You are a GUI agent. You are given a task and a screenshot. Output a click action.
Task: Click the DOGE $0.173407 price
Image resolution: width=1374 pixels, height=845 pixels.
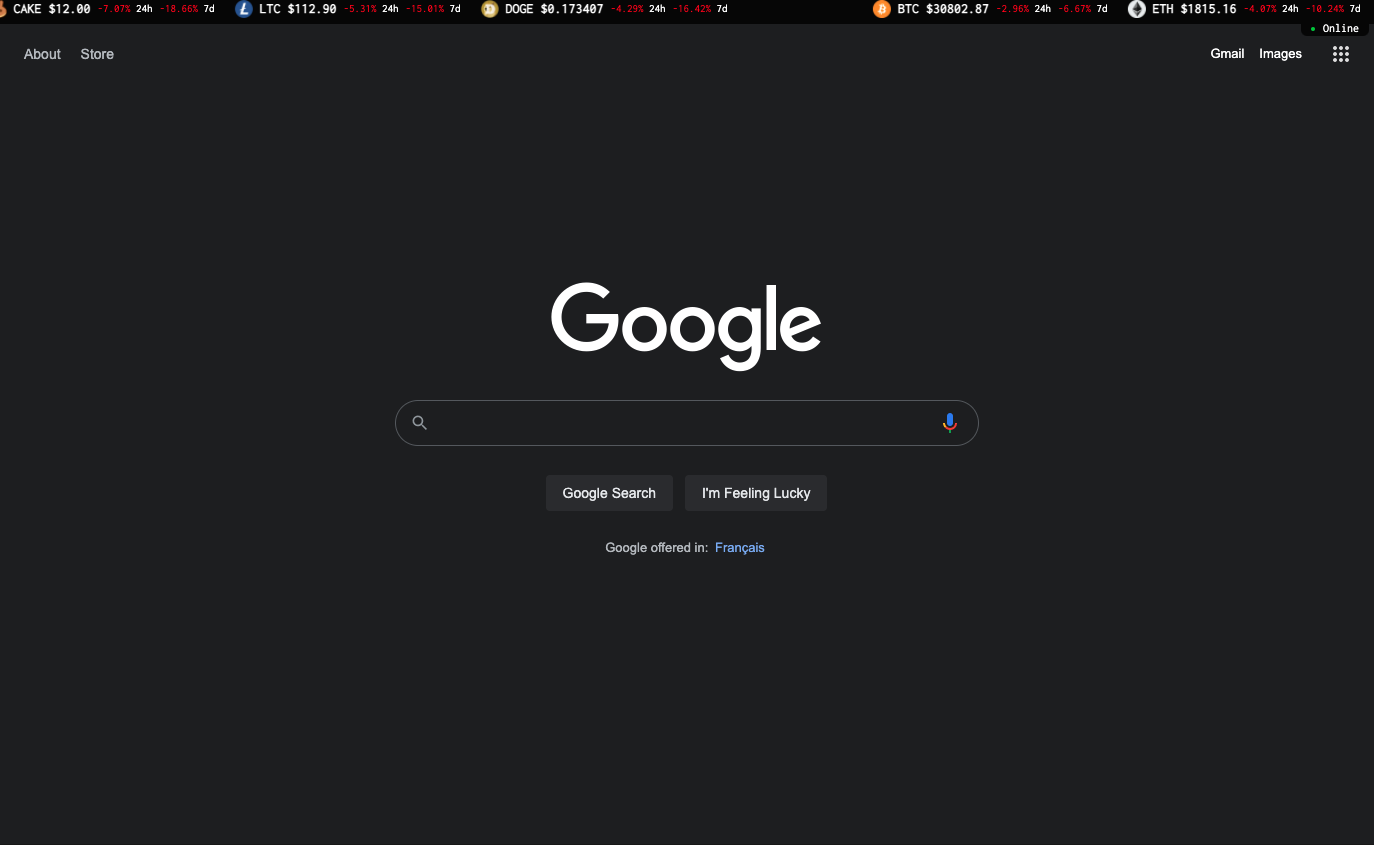(x=555, y=9)
